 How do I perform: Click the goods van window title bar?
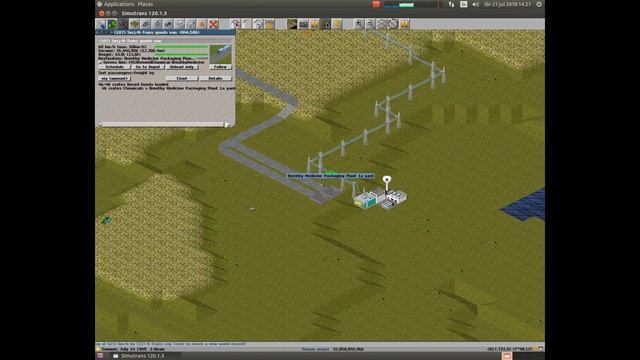[x=165, y=32]
